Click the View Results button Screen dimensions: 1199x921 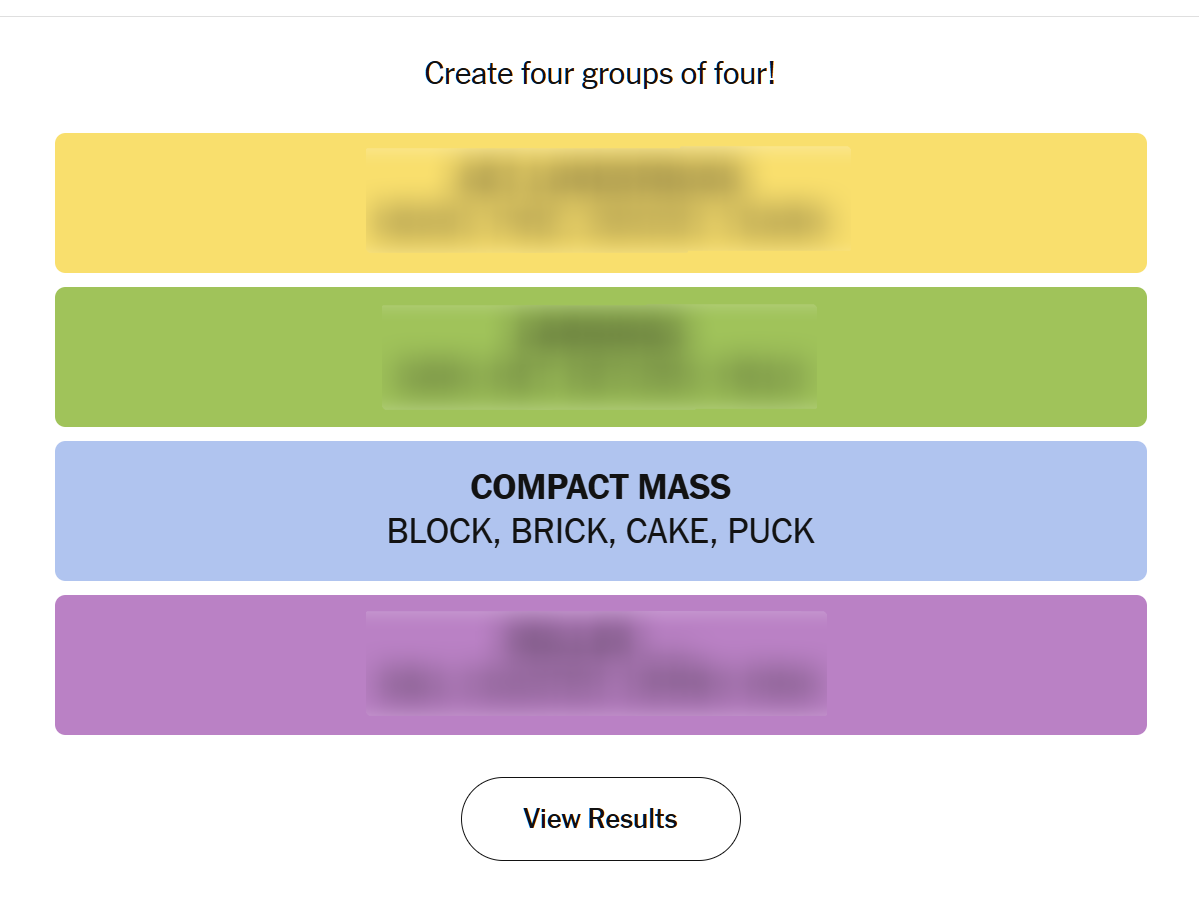[600, 819]
